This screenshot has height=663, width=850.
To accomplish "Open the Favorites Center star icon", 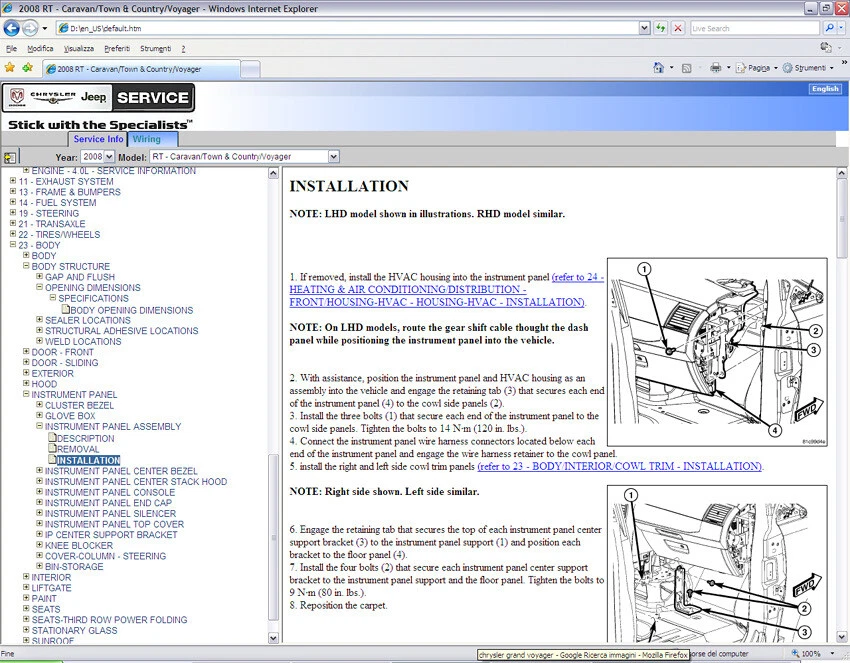I will [x=10, y=67].
